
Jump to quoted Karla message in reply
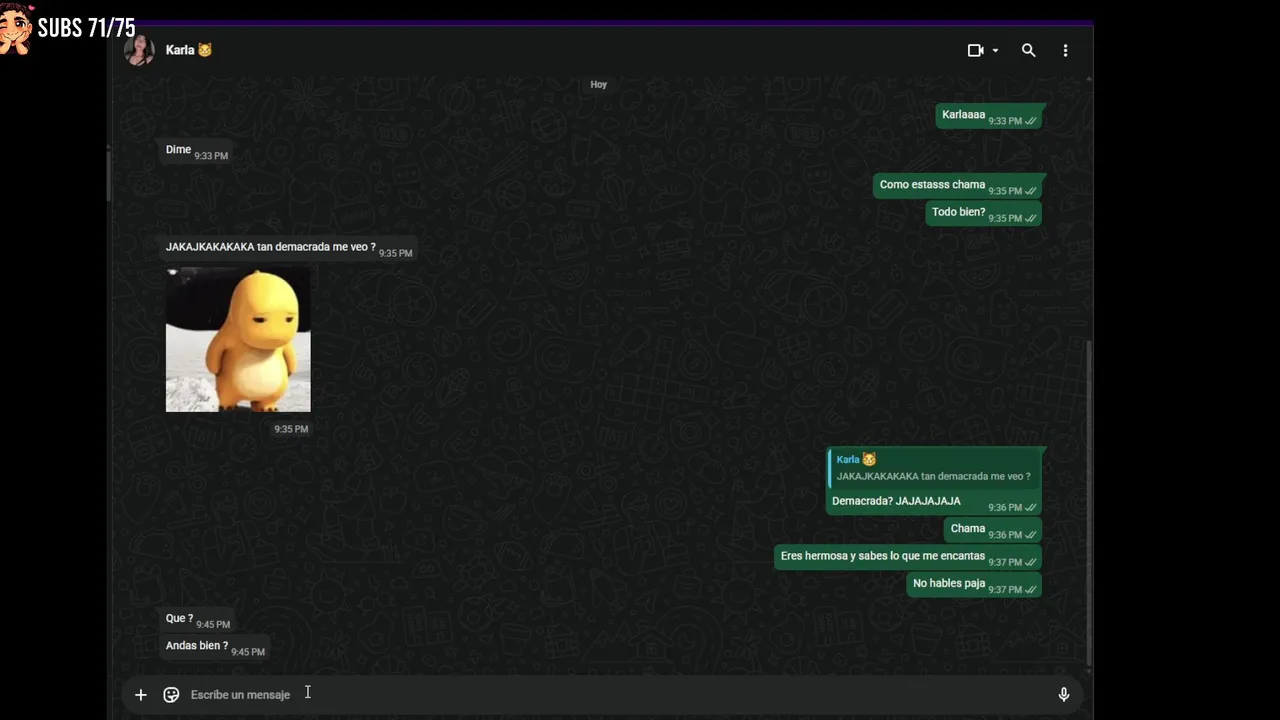(x=934, y=468)
